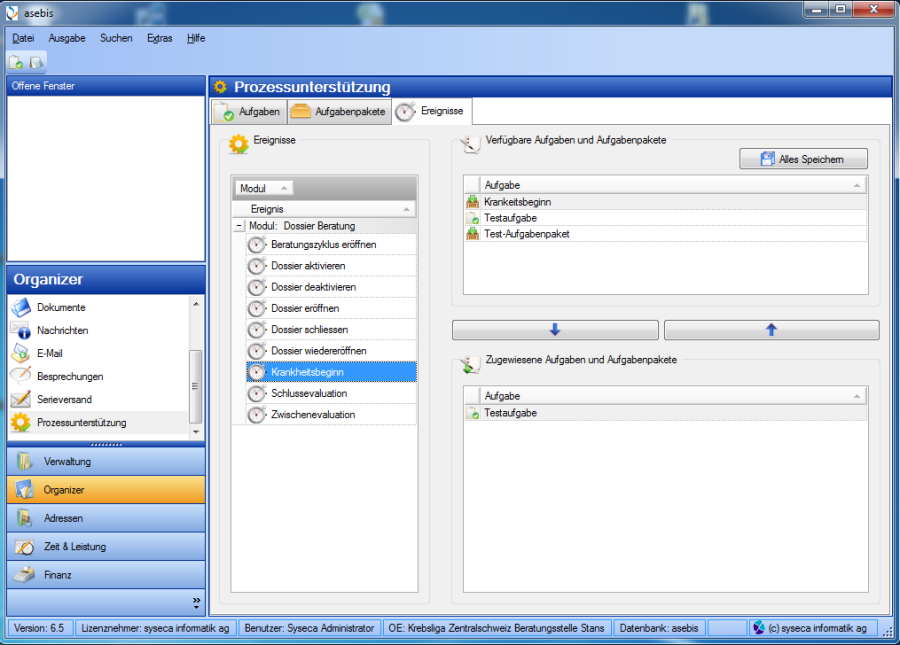Sort available list by Aufgabe header
Viewport: 900px width, 645px height.
(673, 185)
